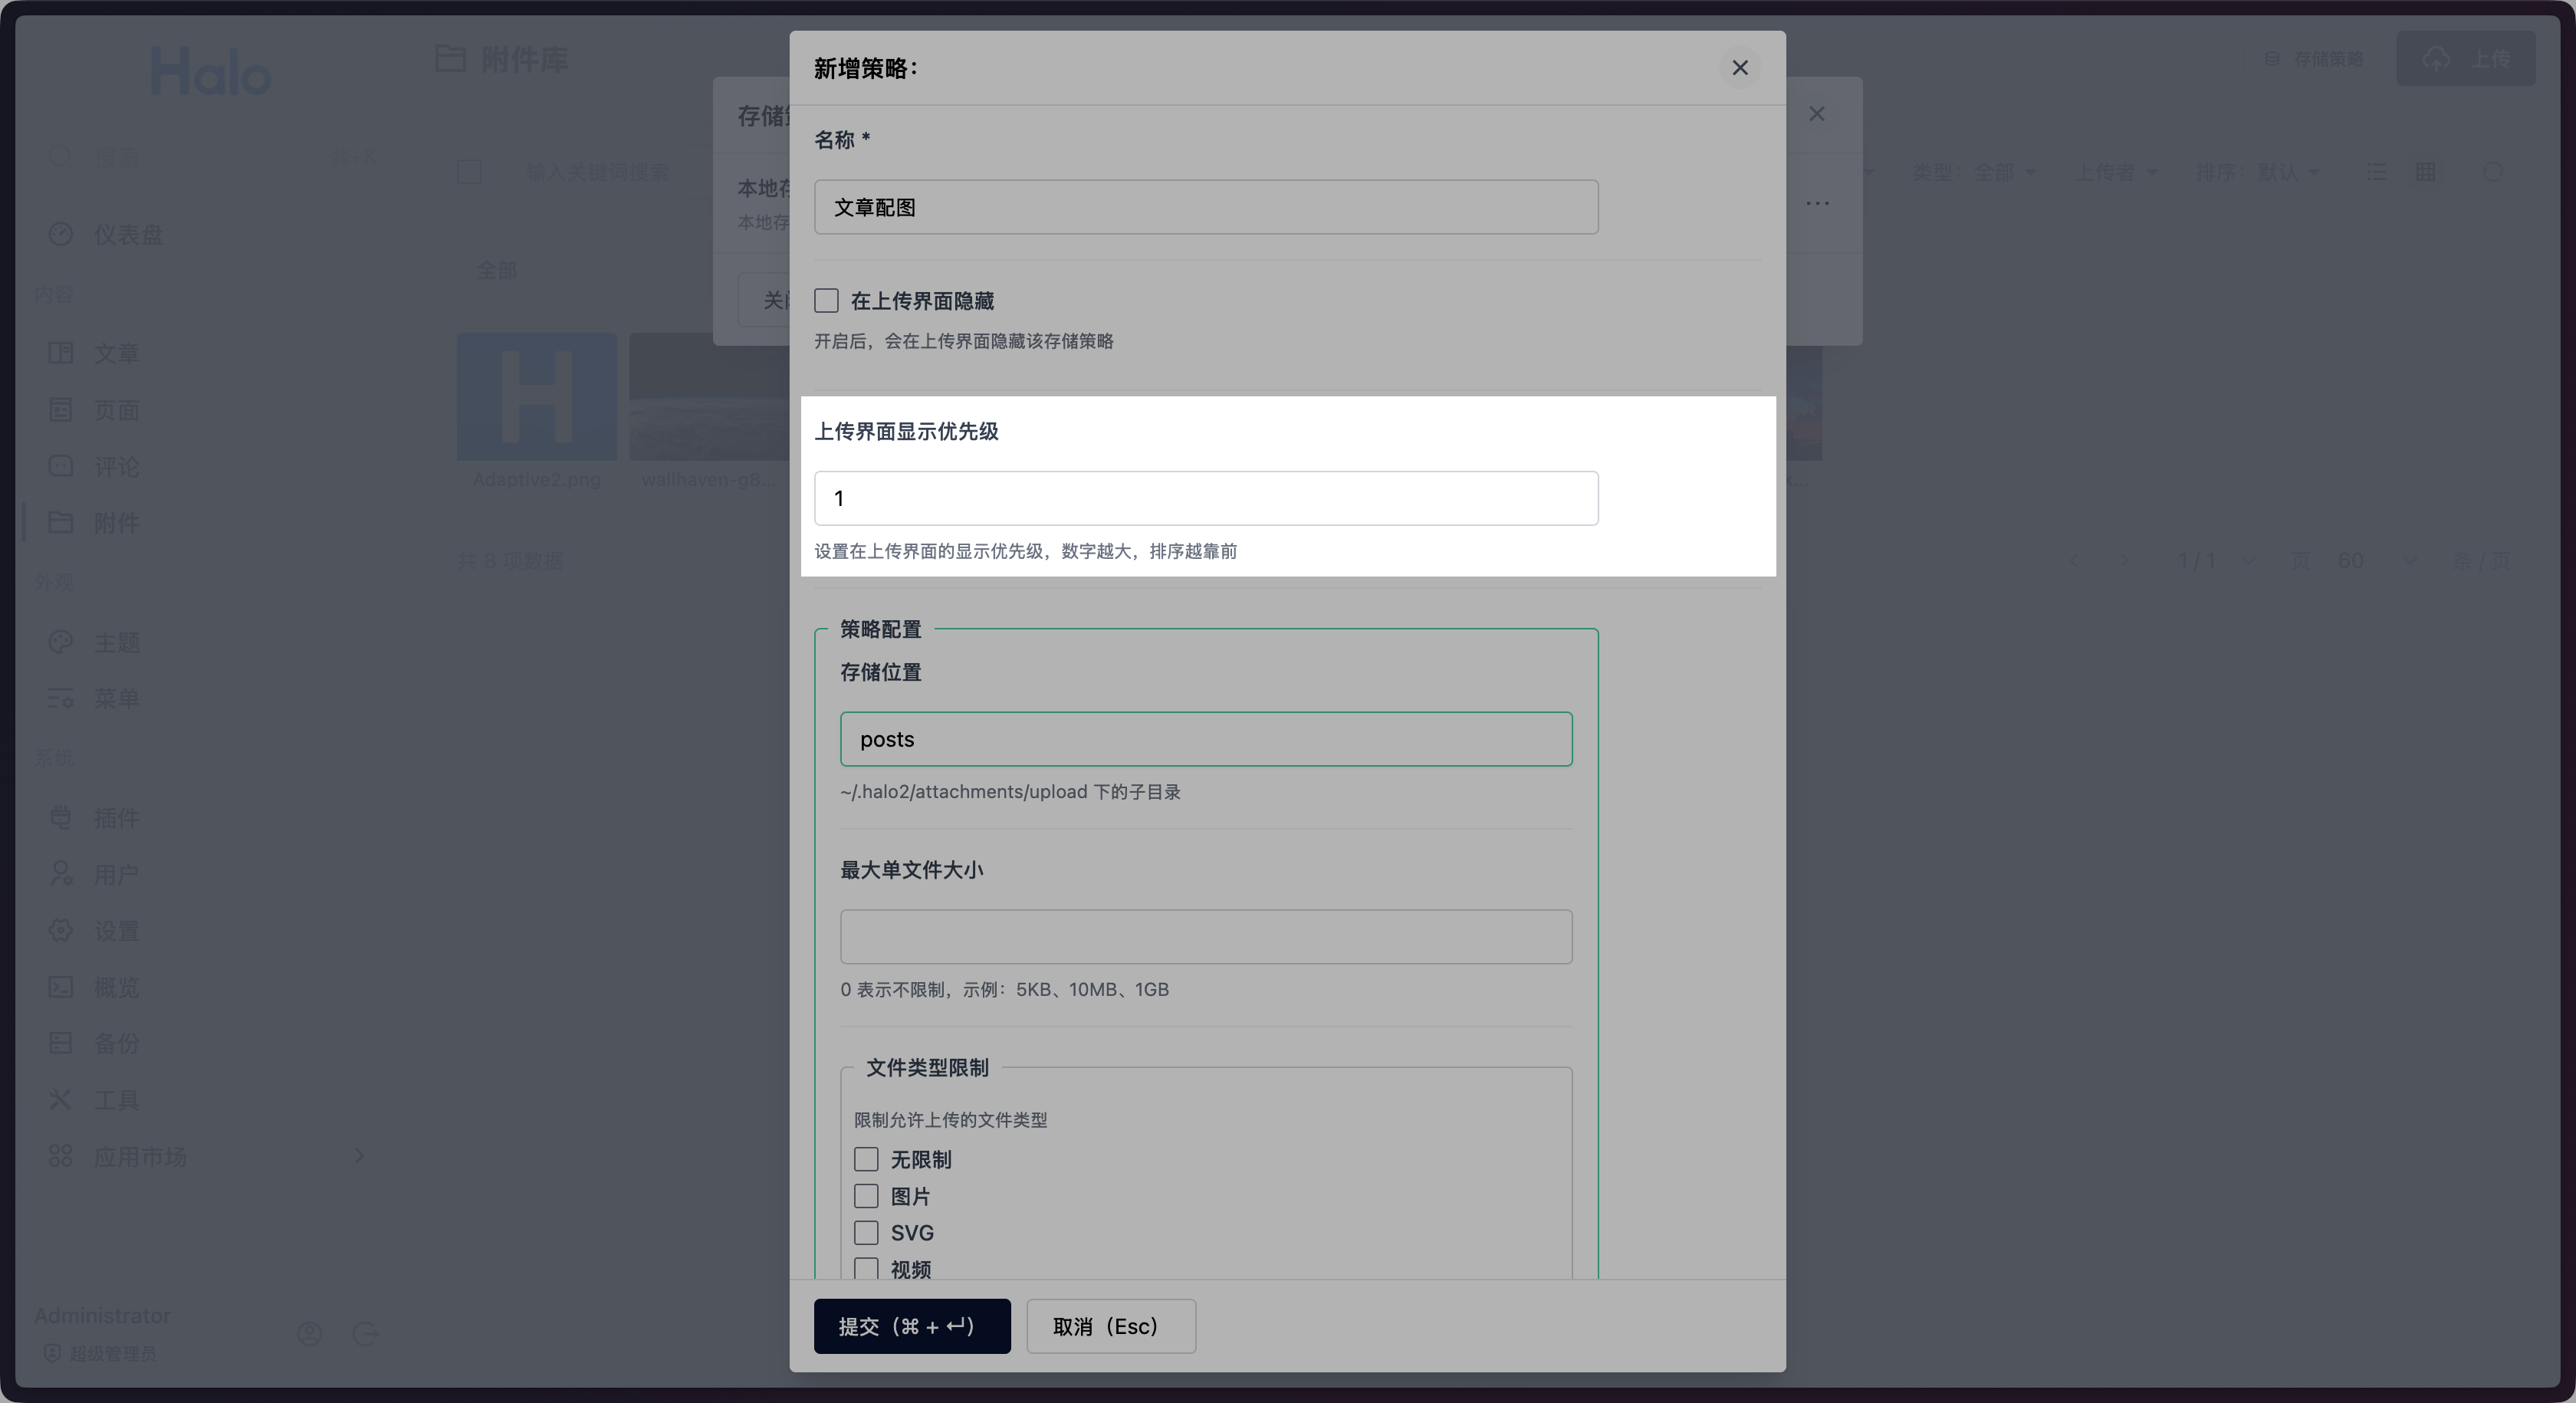This screenshot has width=2576, height=1403.
Task: Check the 图片 file type restriction
Action: pyautogui.click(x=866, y=1196)
